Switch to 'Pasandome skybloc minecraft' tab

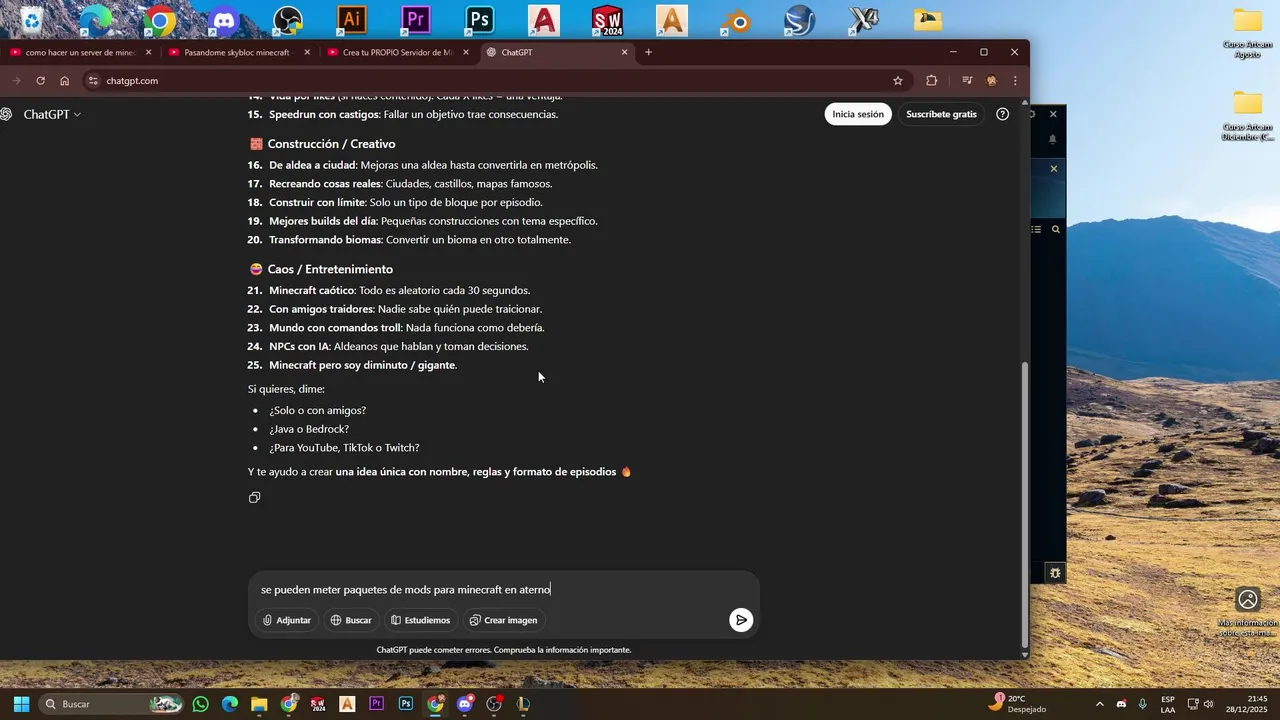click(238, 52)
